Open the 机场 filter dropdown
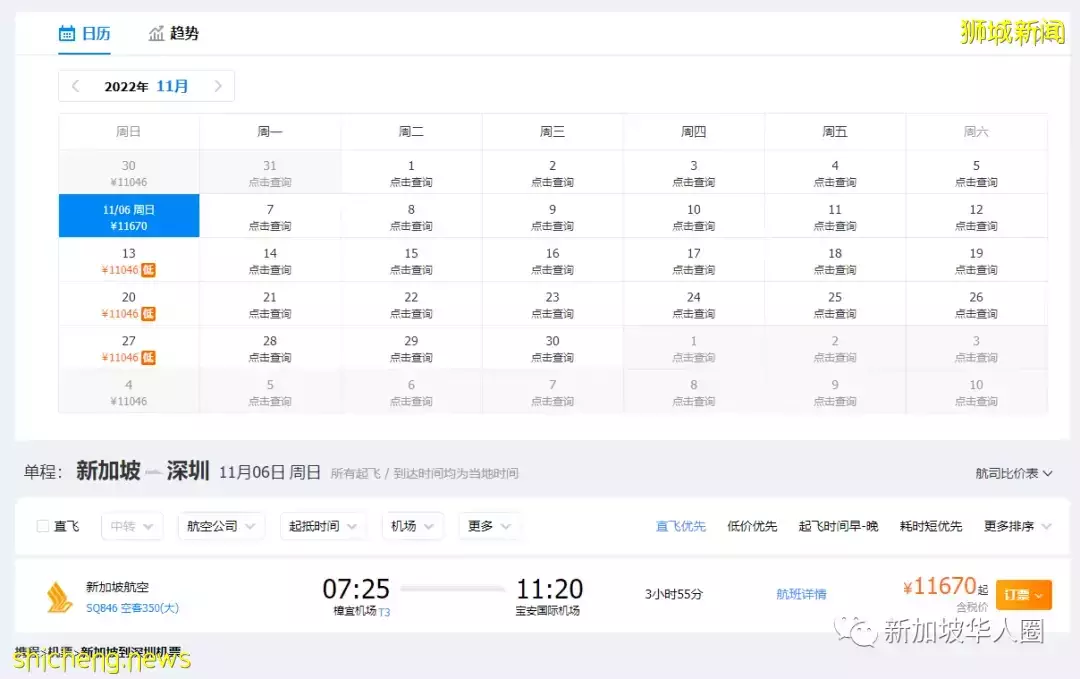 pyautogui.click(x=412, y=526)
